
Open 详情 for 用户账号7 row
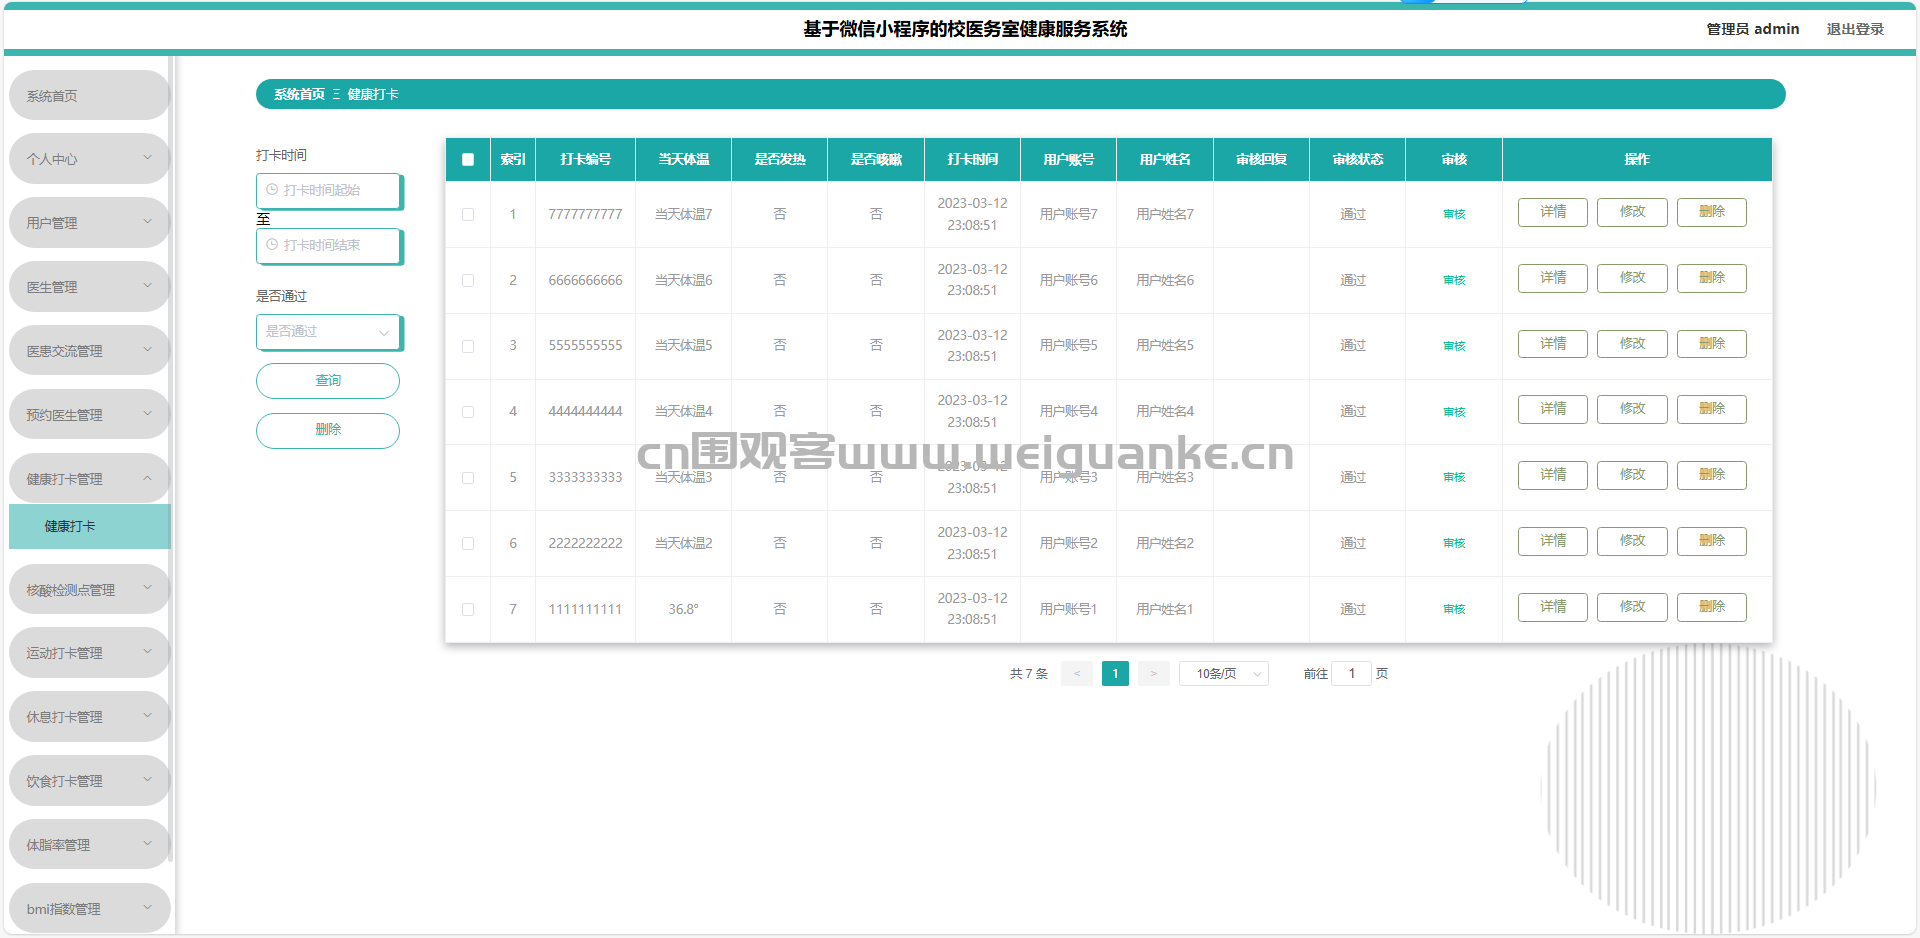pos(1553,212)
